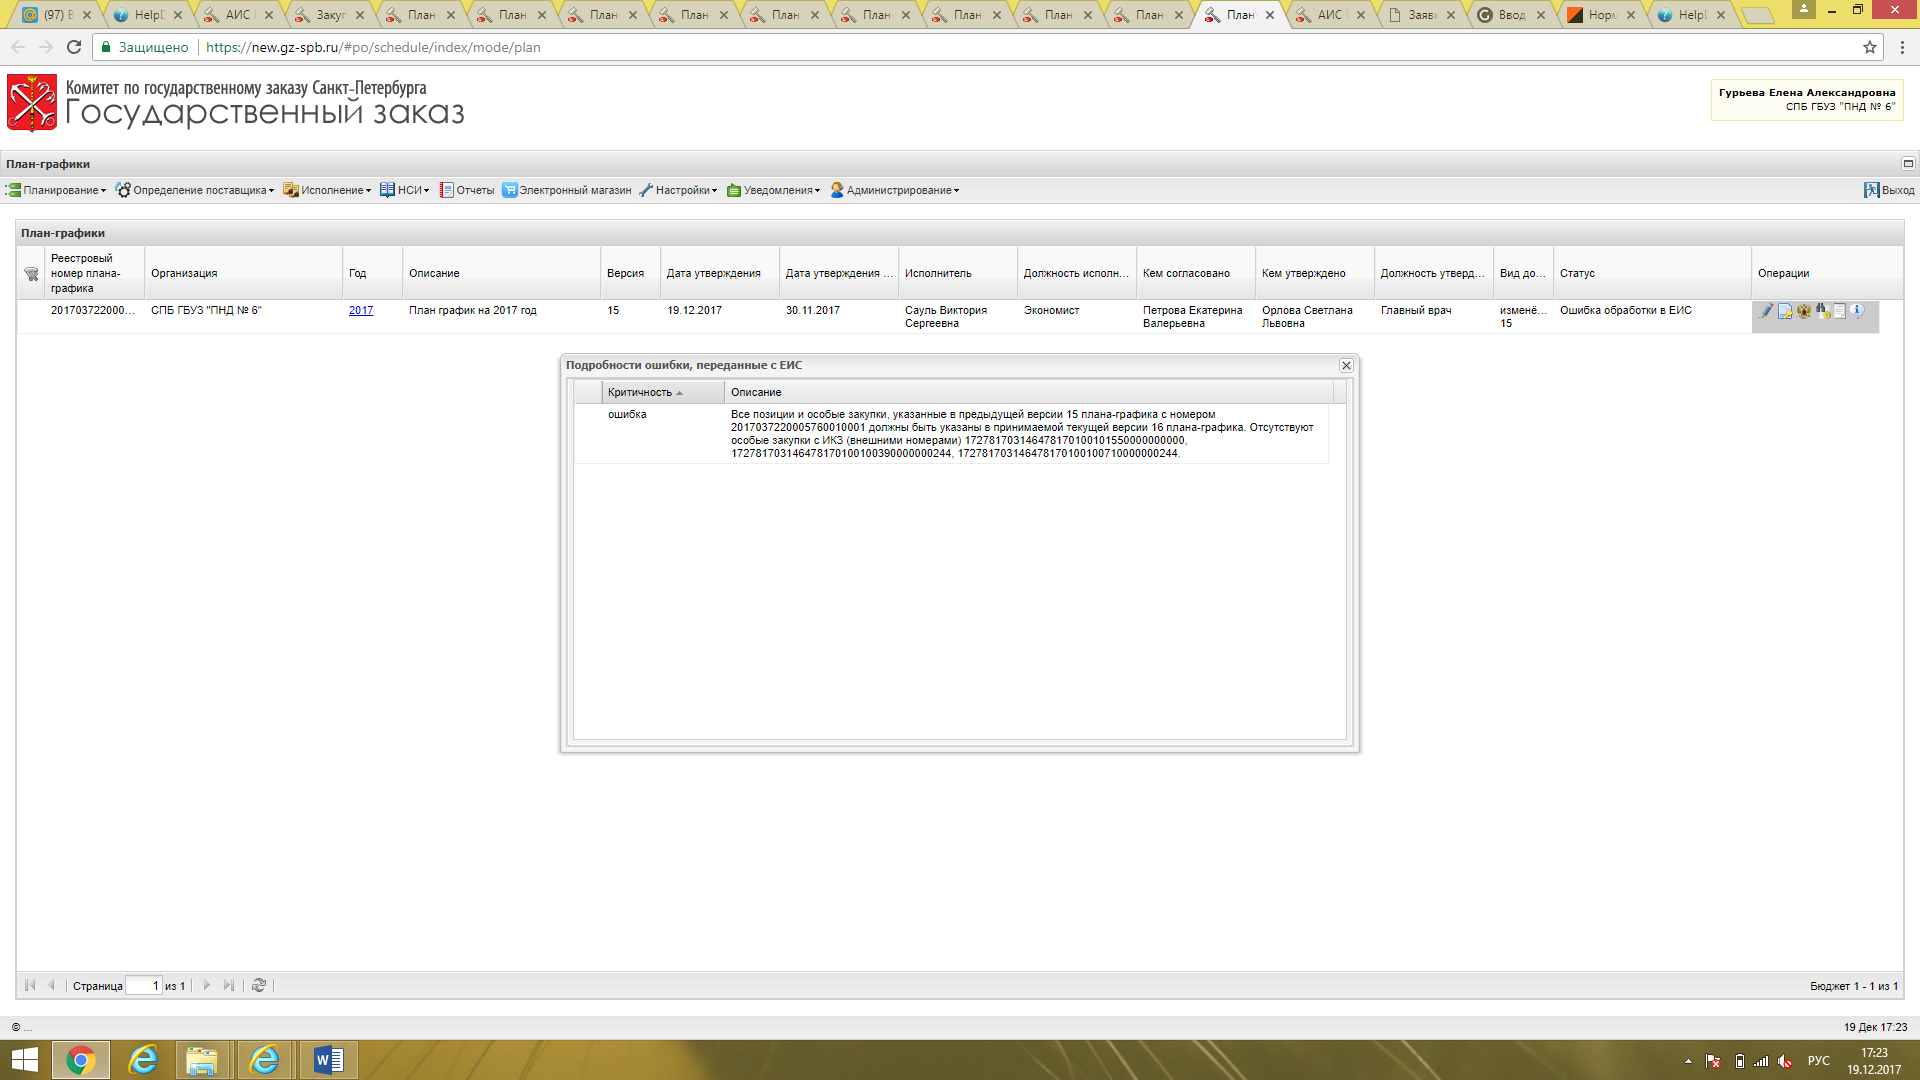The width and height of the screenshot is (1920, 1080).
Task: Click the Russian eagle emblem icon
Action: coord(1803,311)
